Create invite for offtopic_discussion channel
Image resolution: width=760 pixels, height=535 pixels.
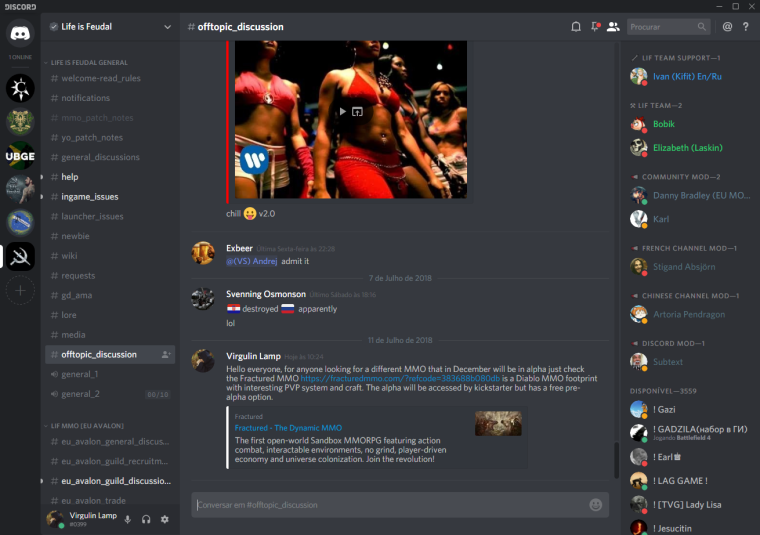(x=166, y=354)
